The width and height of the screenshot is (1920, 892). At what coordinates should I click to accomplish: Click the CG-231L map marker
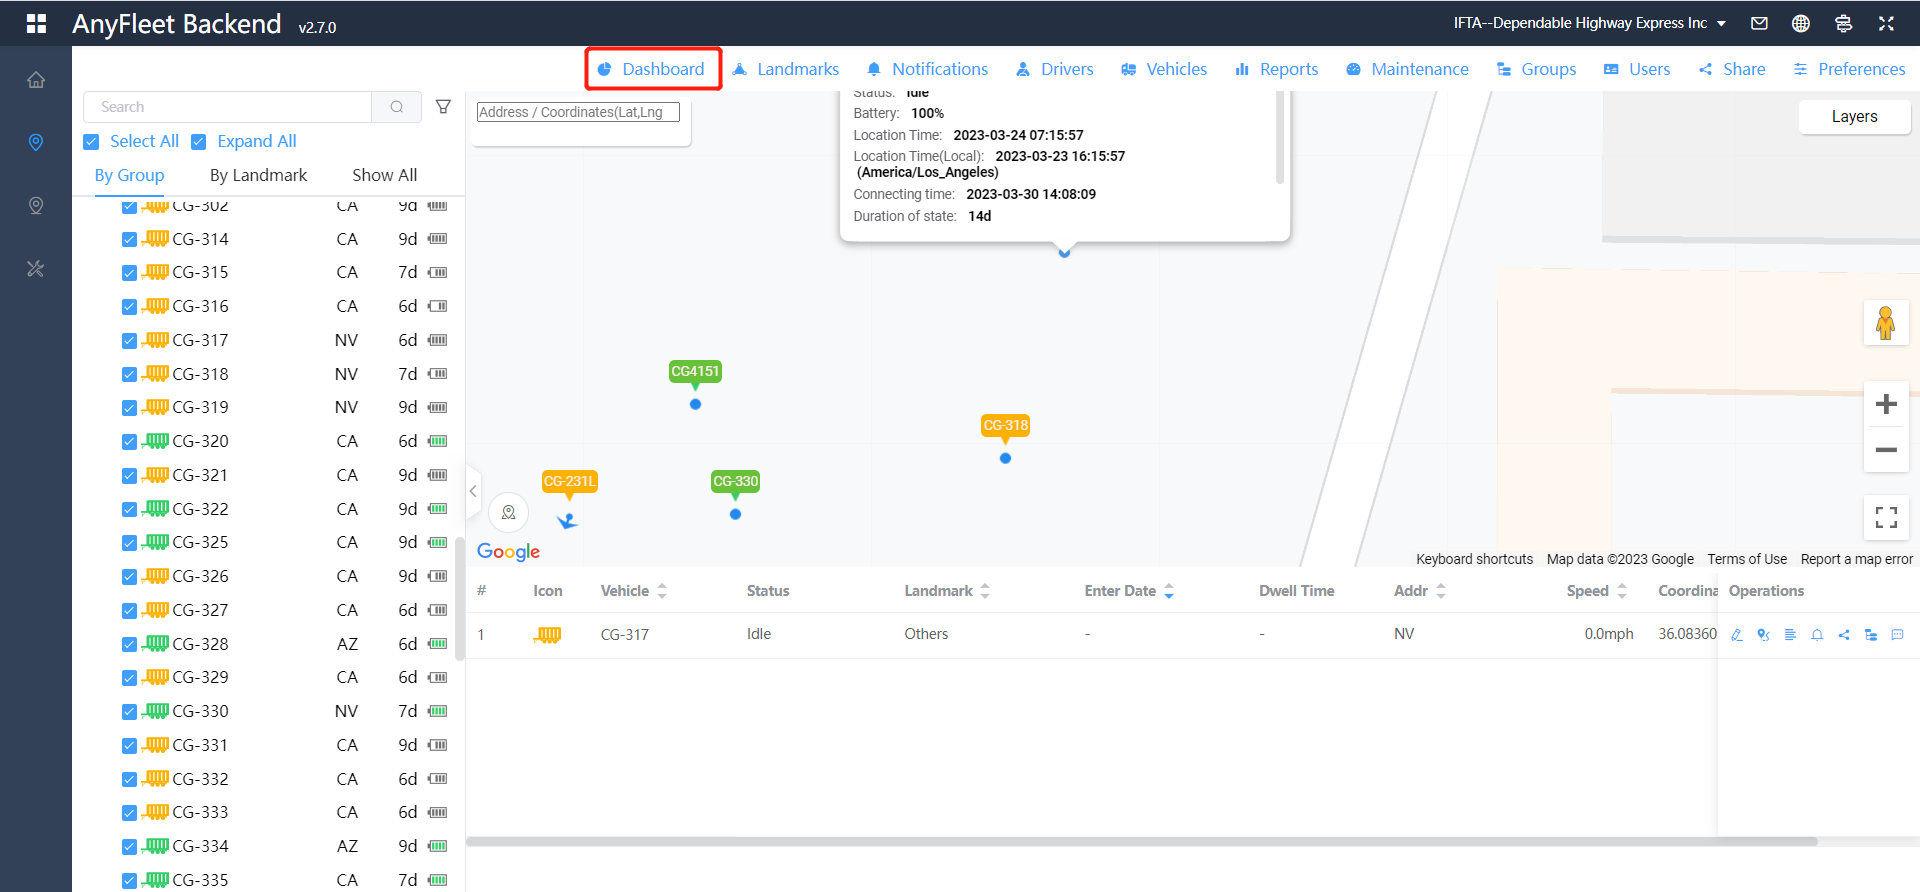tap(569, 482)
